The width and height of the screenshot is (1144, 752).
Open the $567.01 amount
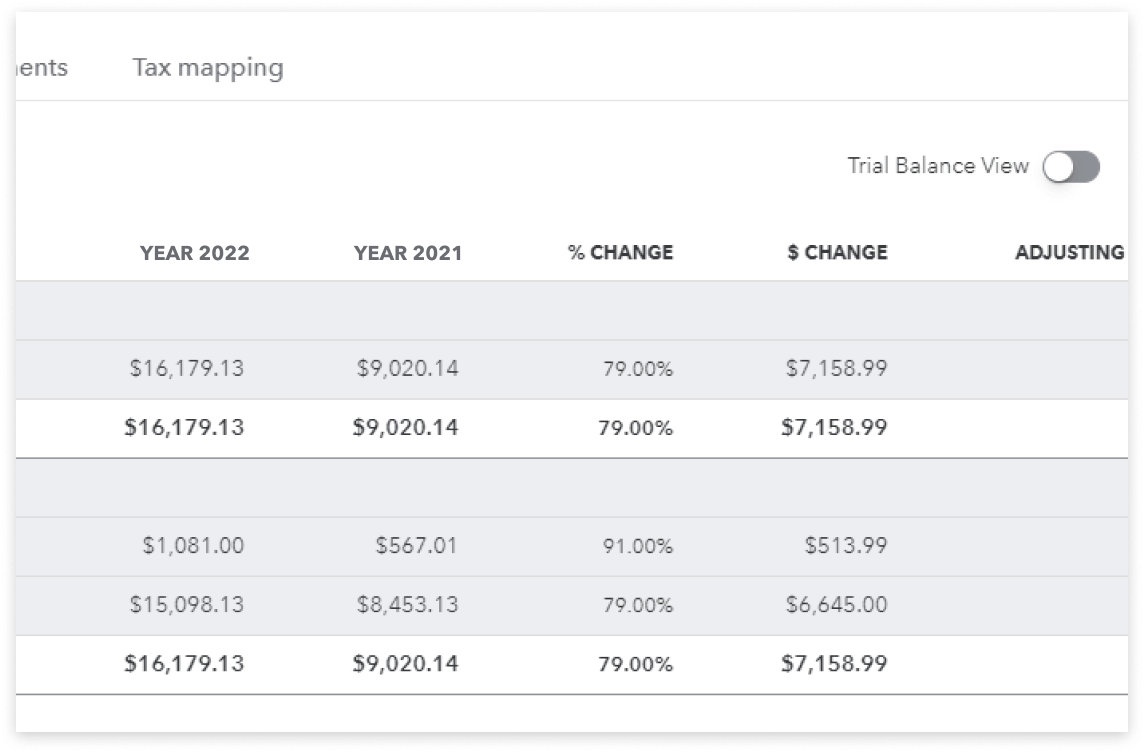[417, 546]
